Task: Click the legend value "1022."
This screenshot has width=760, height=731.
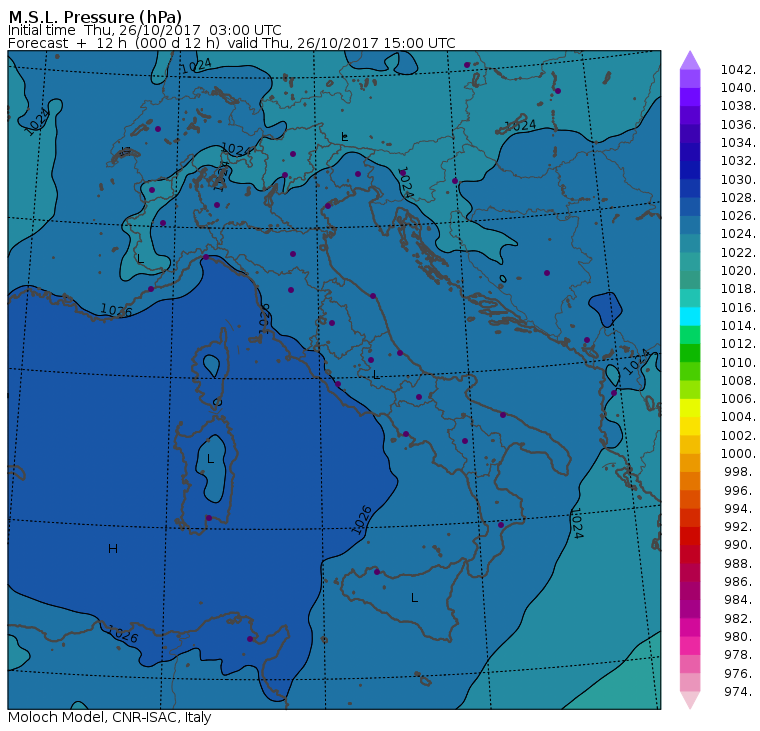Action: coord(738,253)
